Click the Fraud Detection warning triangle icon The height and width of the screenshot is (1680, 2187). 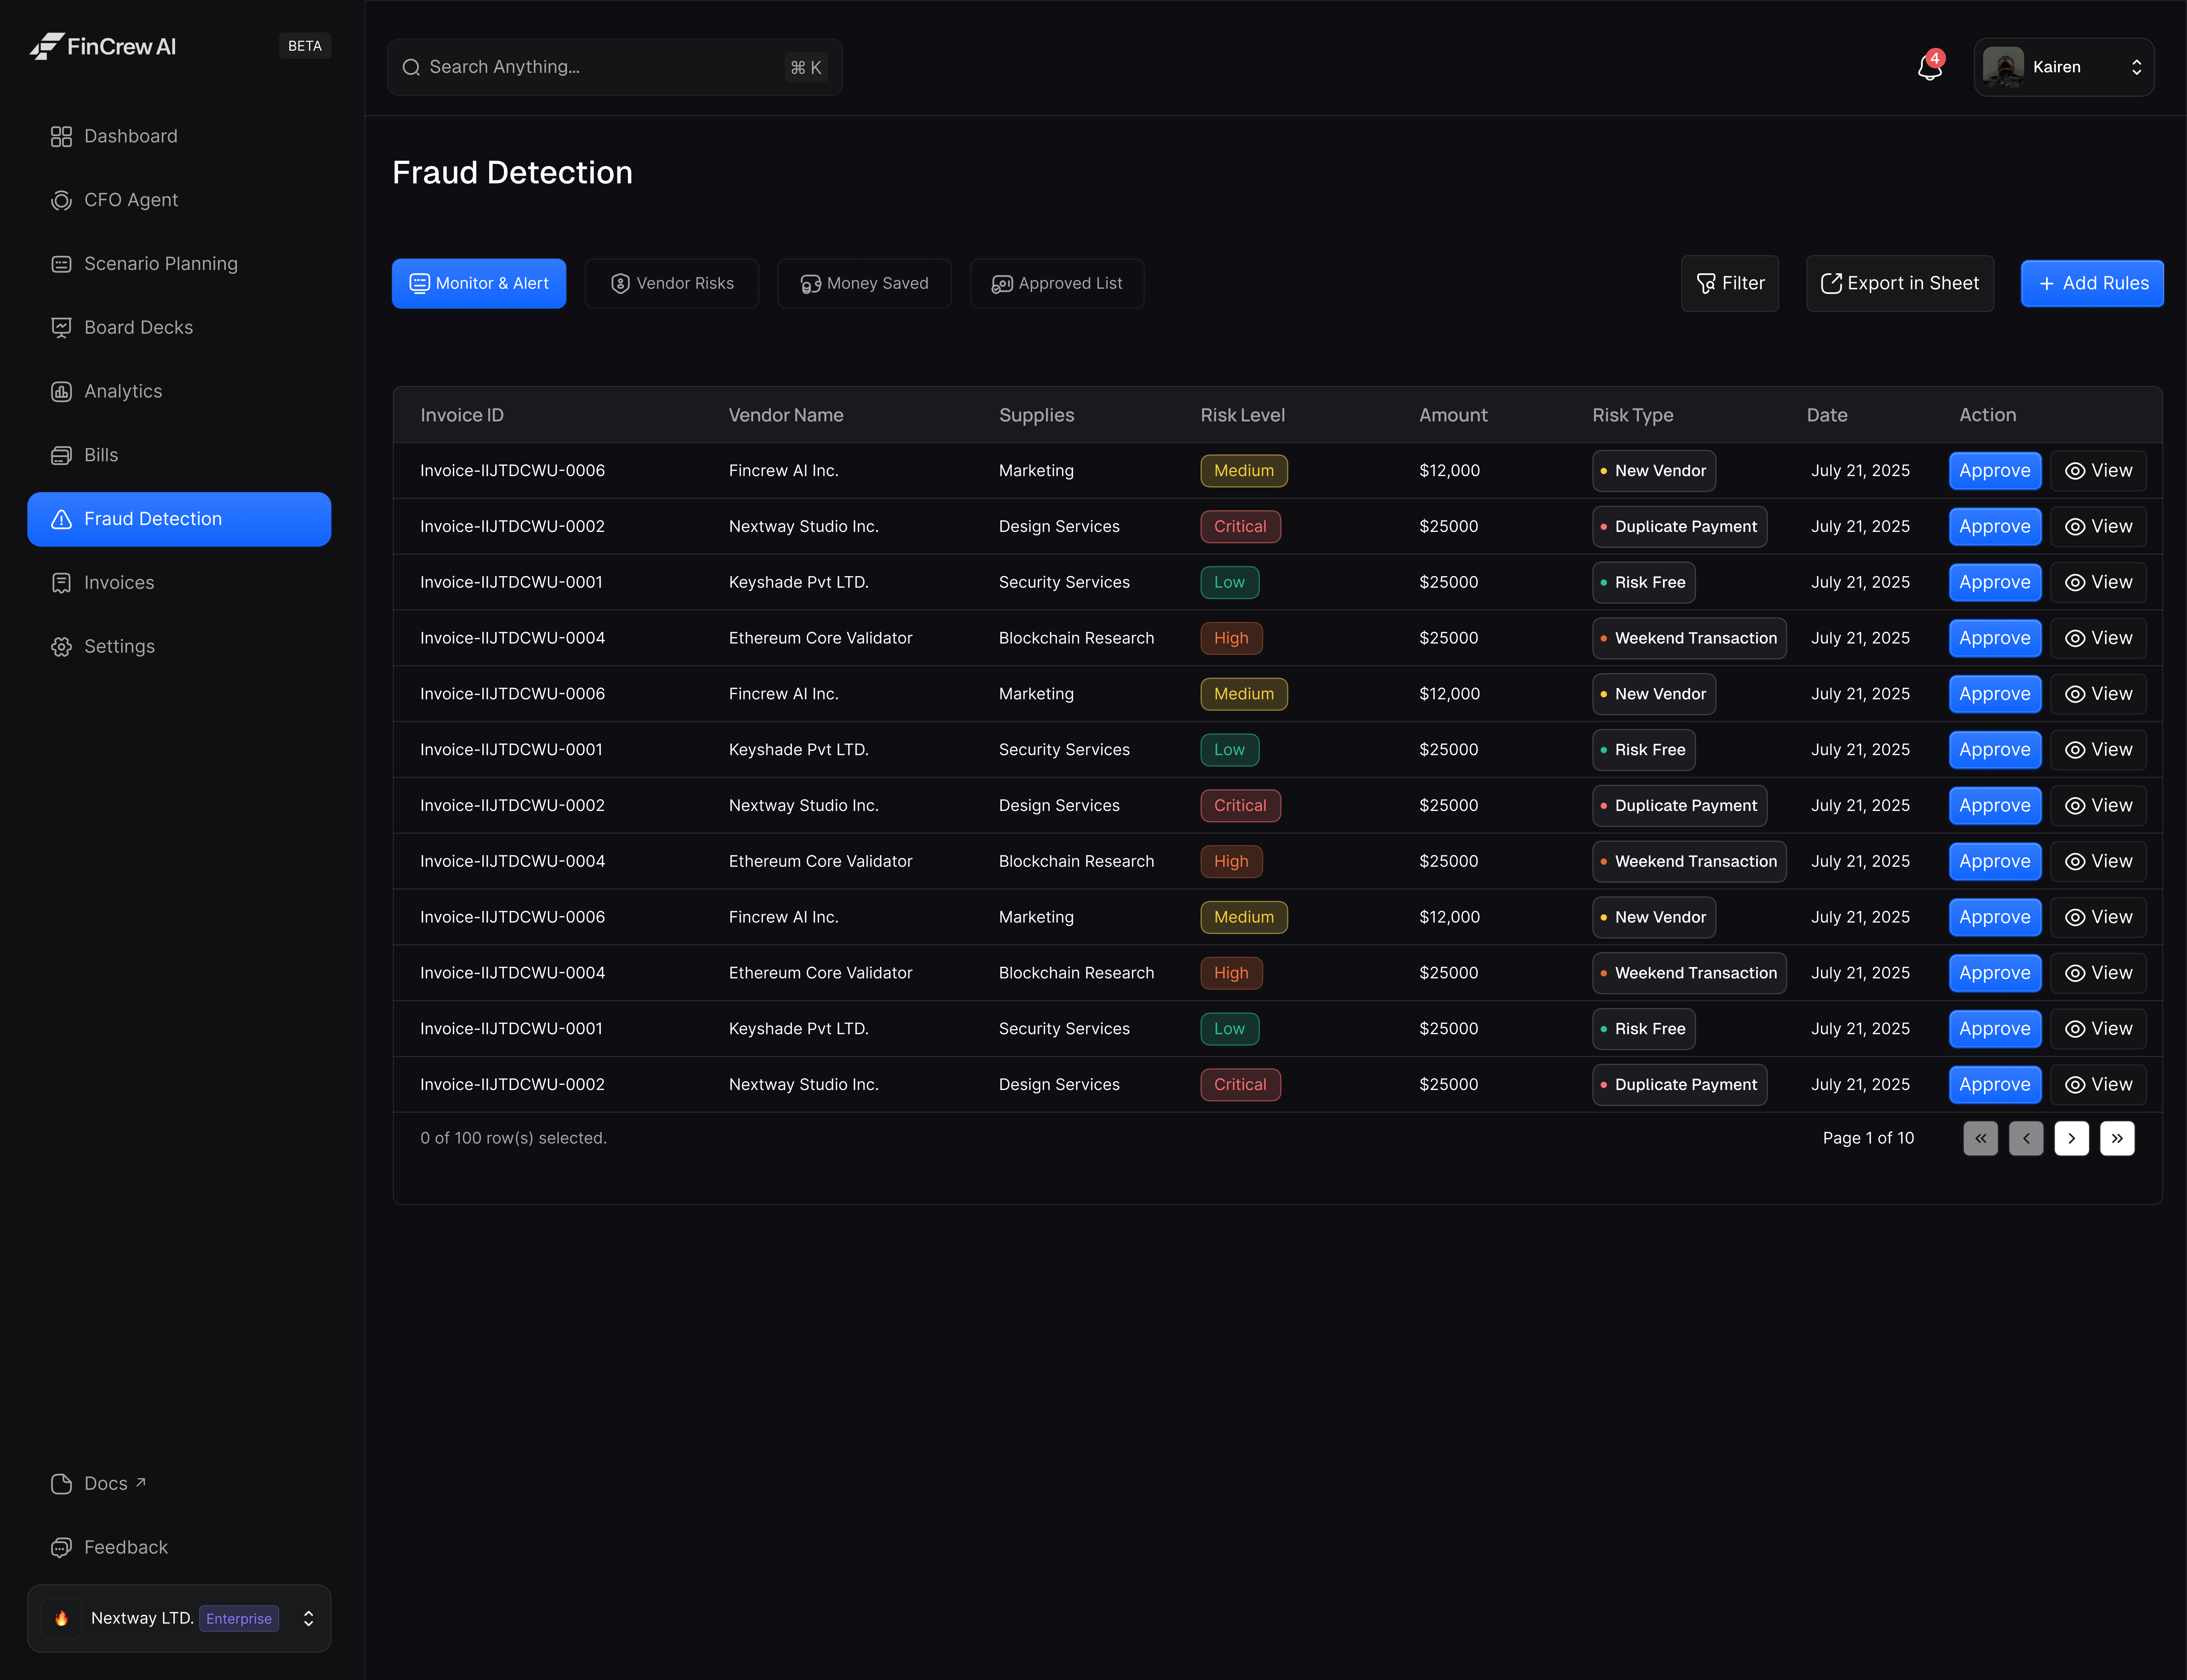point(61,519)
